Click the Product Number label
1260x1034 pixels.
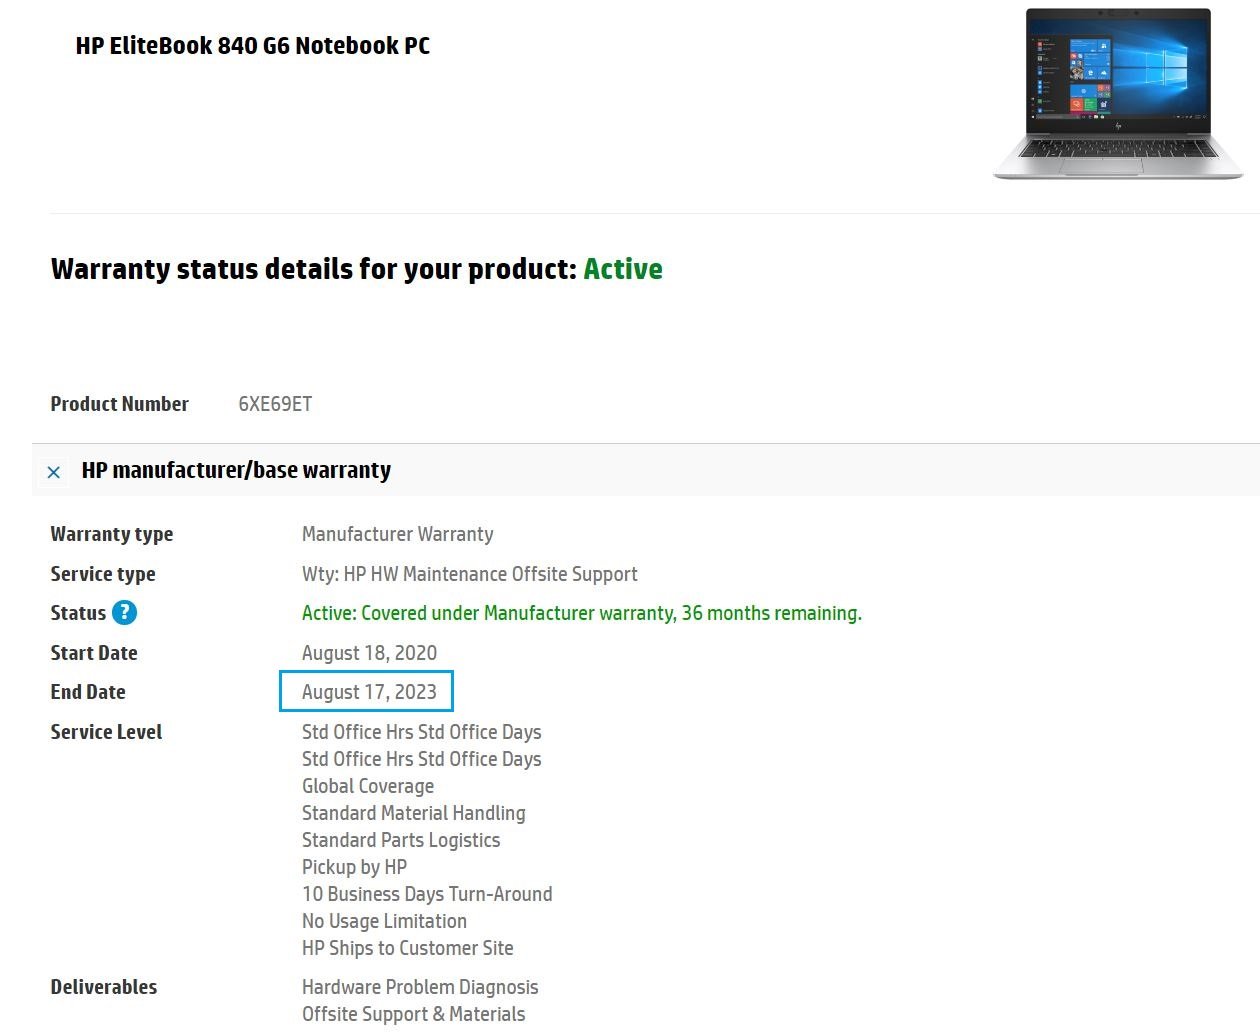119,404
